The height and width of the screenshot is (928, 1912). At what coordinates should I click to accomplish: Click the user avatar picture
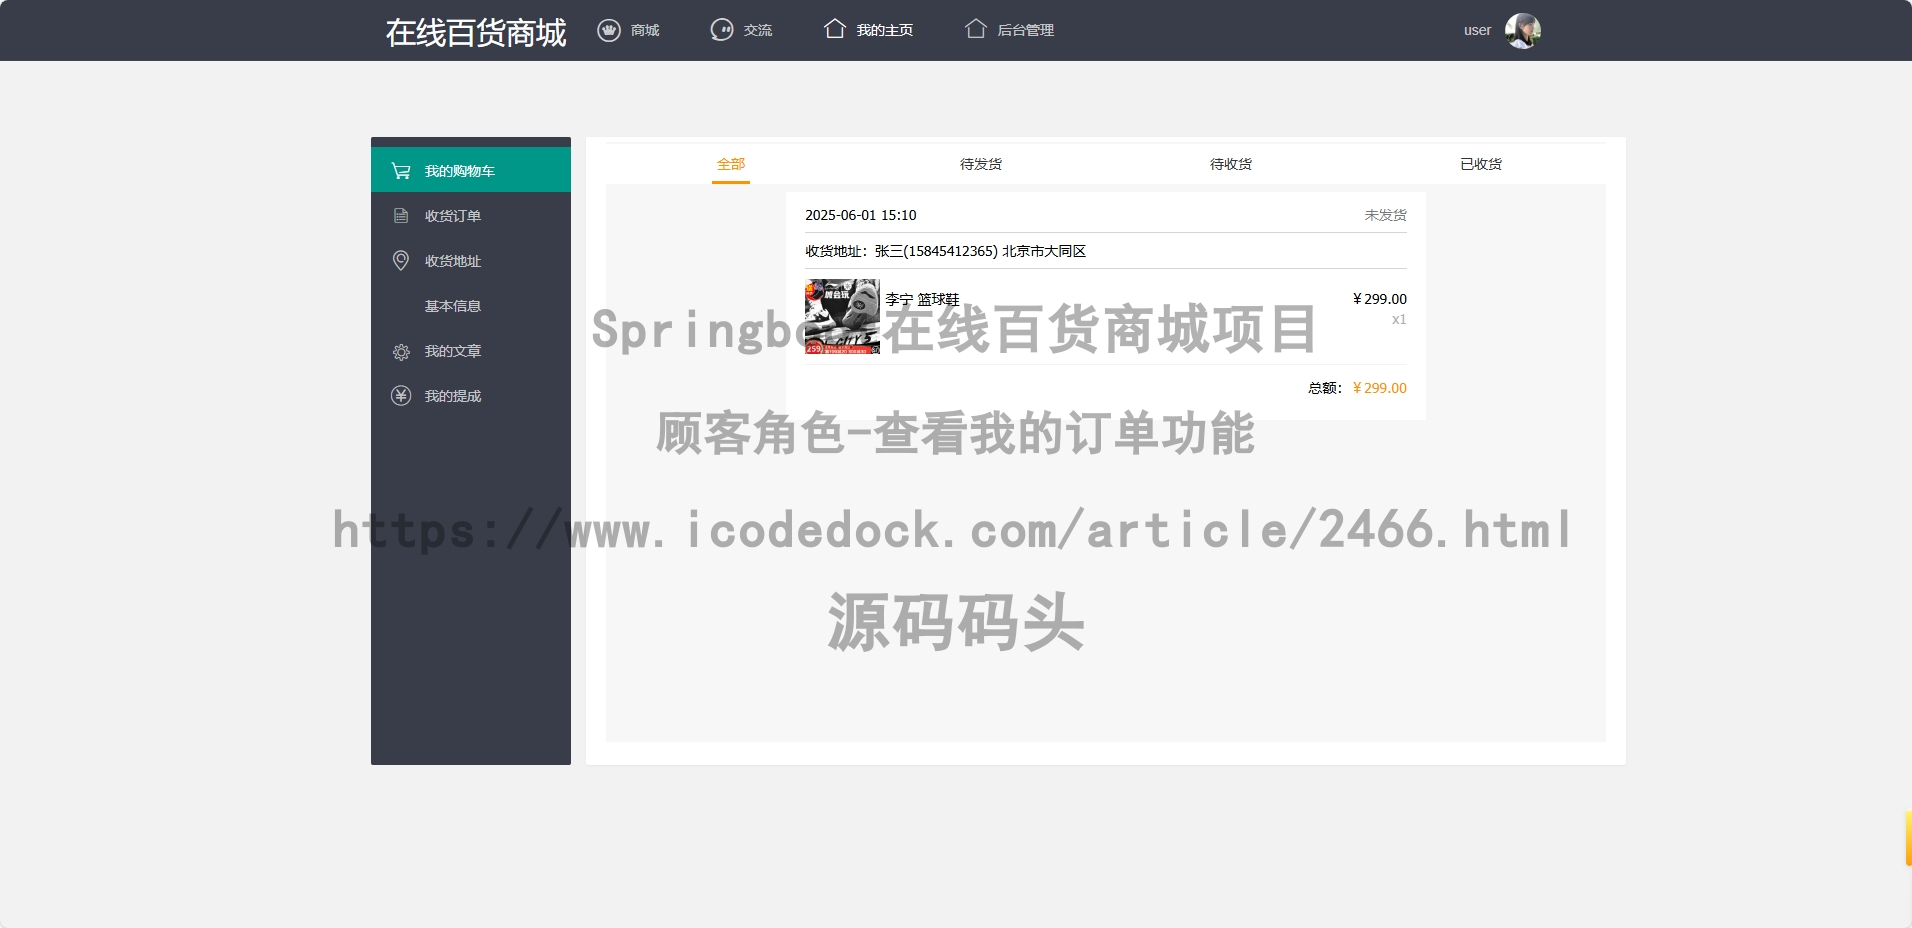pyautogui.click(x=1523, y=31)
